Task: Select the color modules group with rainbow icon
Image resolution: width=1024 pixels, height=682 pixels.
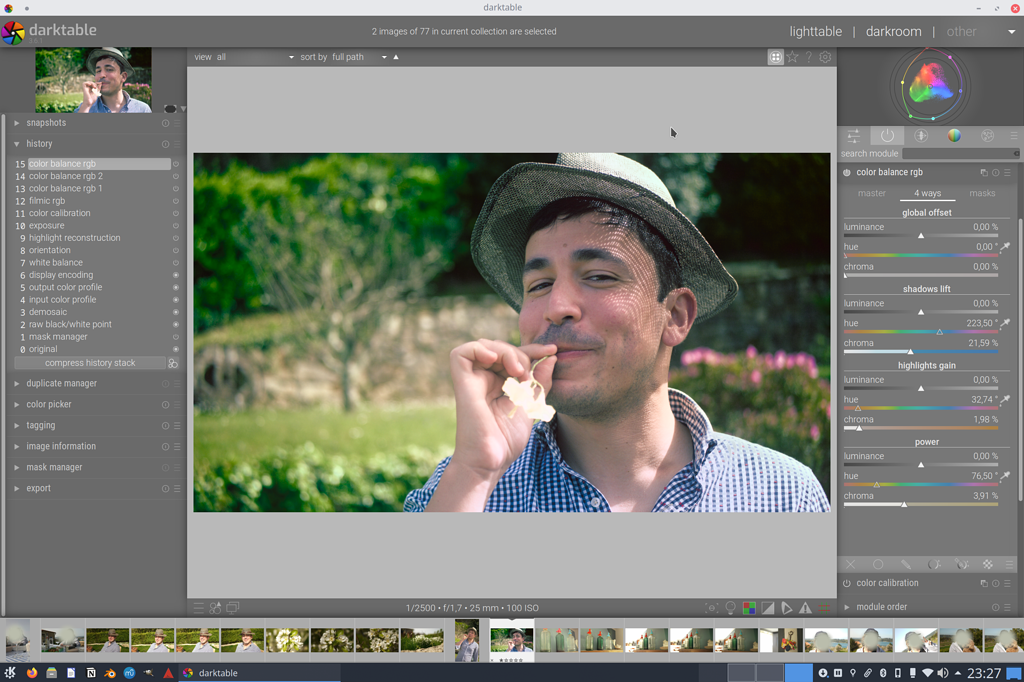Action: point(953,135)
